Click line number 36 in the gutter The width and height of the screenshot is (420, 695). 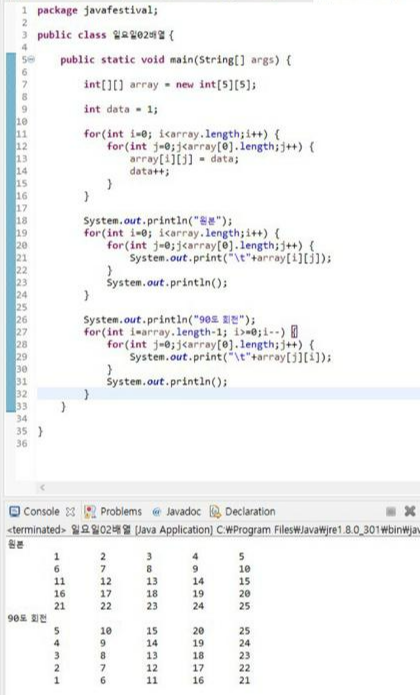click(x=22, y=443)
